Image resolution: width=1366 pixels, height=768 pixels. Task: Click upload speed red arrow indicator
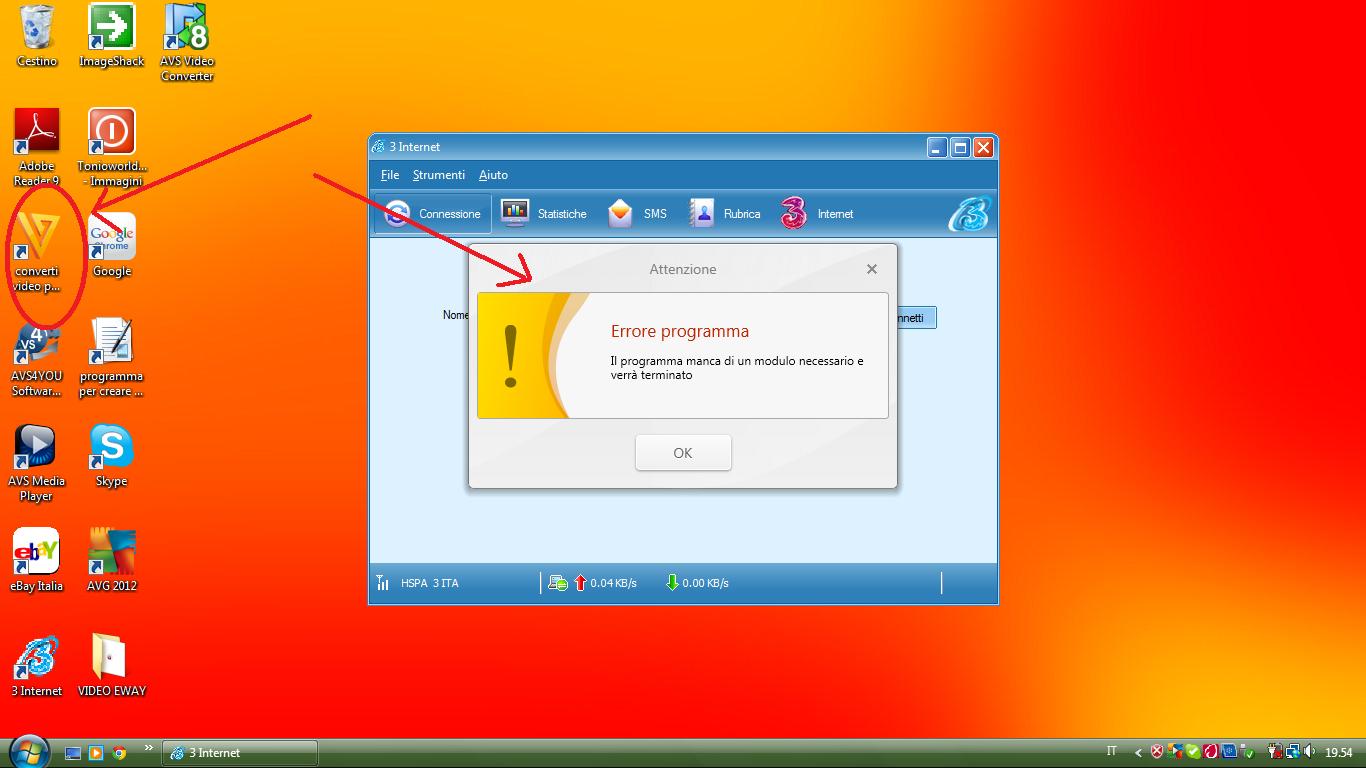tap(580, 583)
